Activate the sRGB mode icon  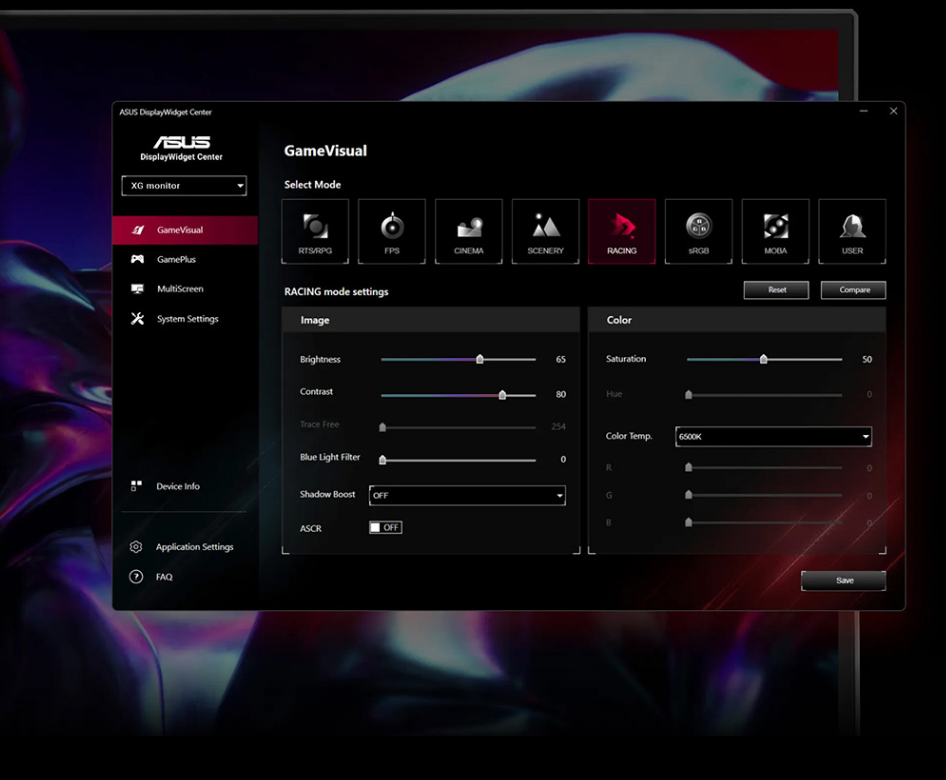[x=698, y=231]
